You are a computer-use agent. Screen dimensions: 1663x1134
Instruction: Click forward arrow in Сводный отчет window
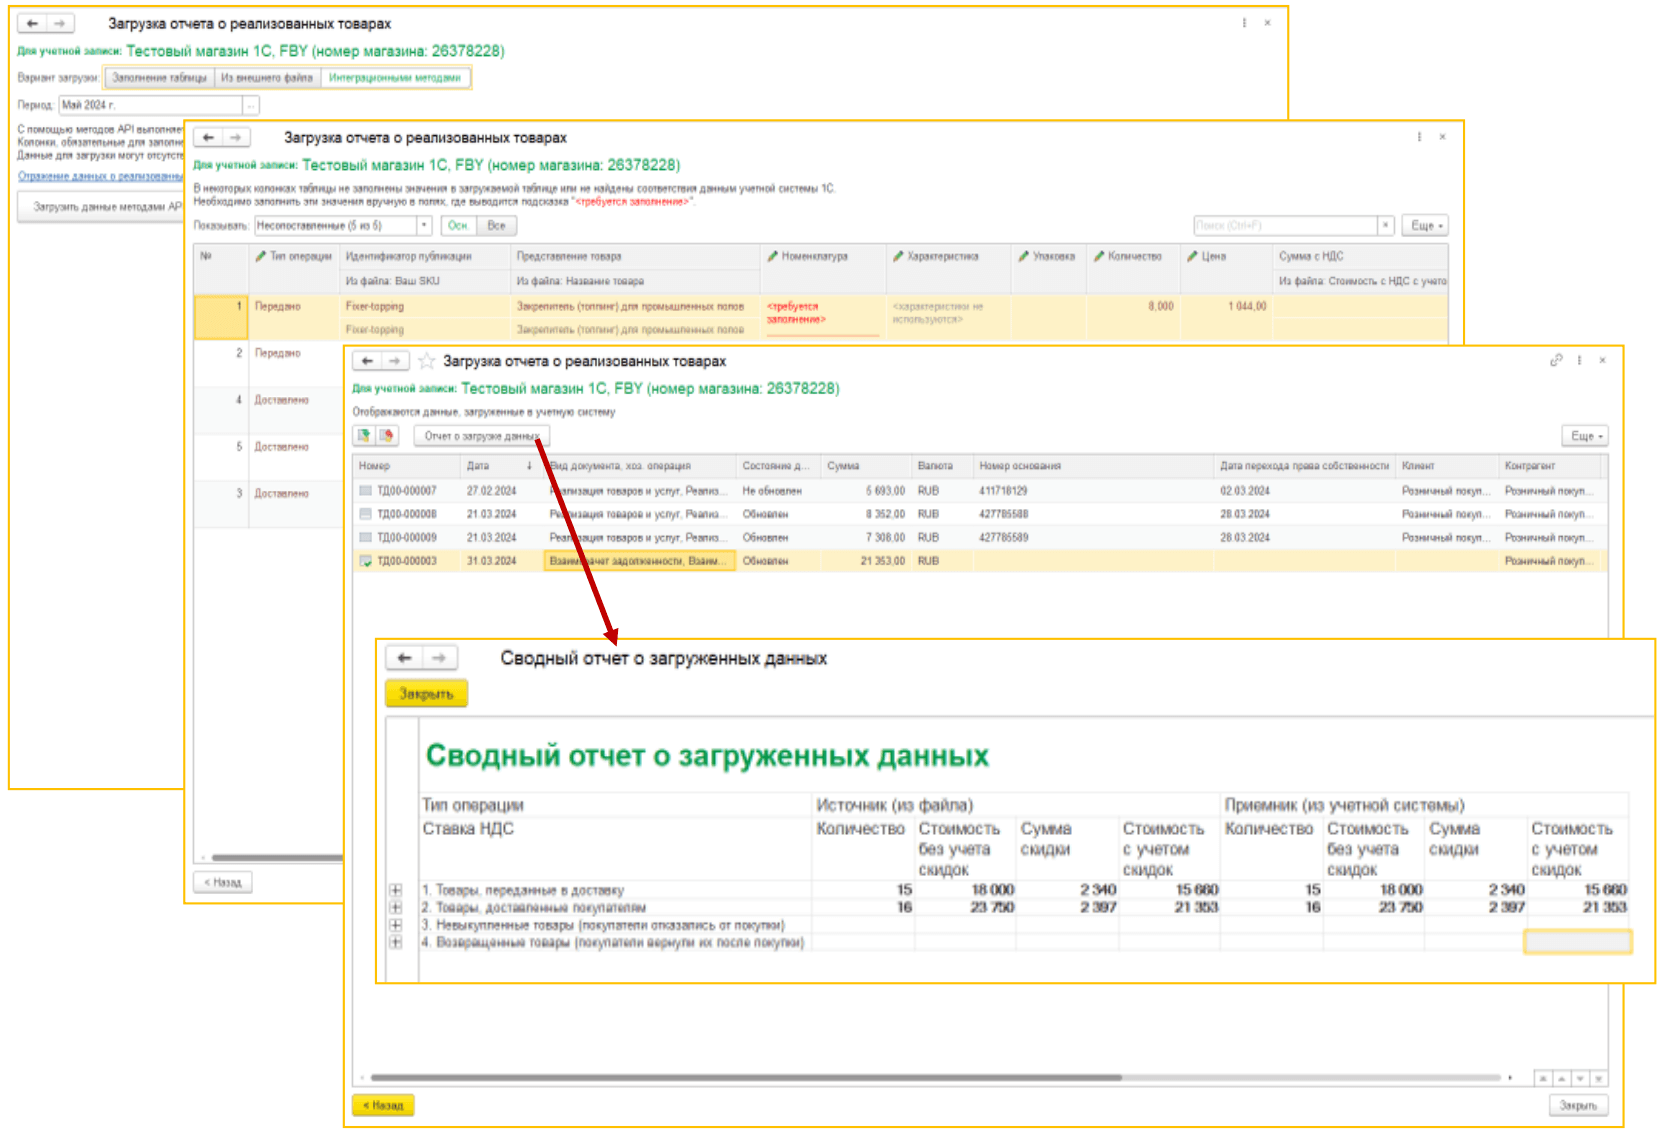pos(439,658)
